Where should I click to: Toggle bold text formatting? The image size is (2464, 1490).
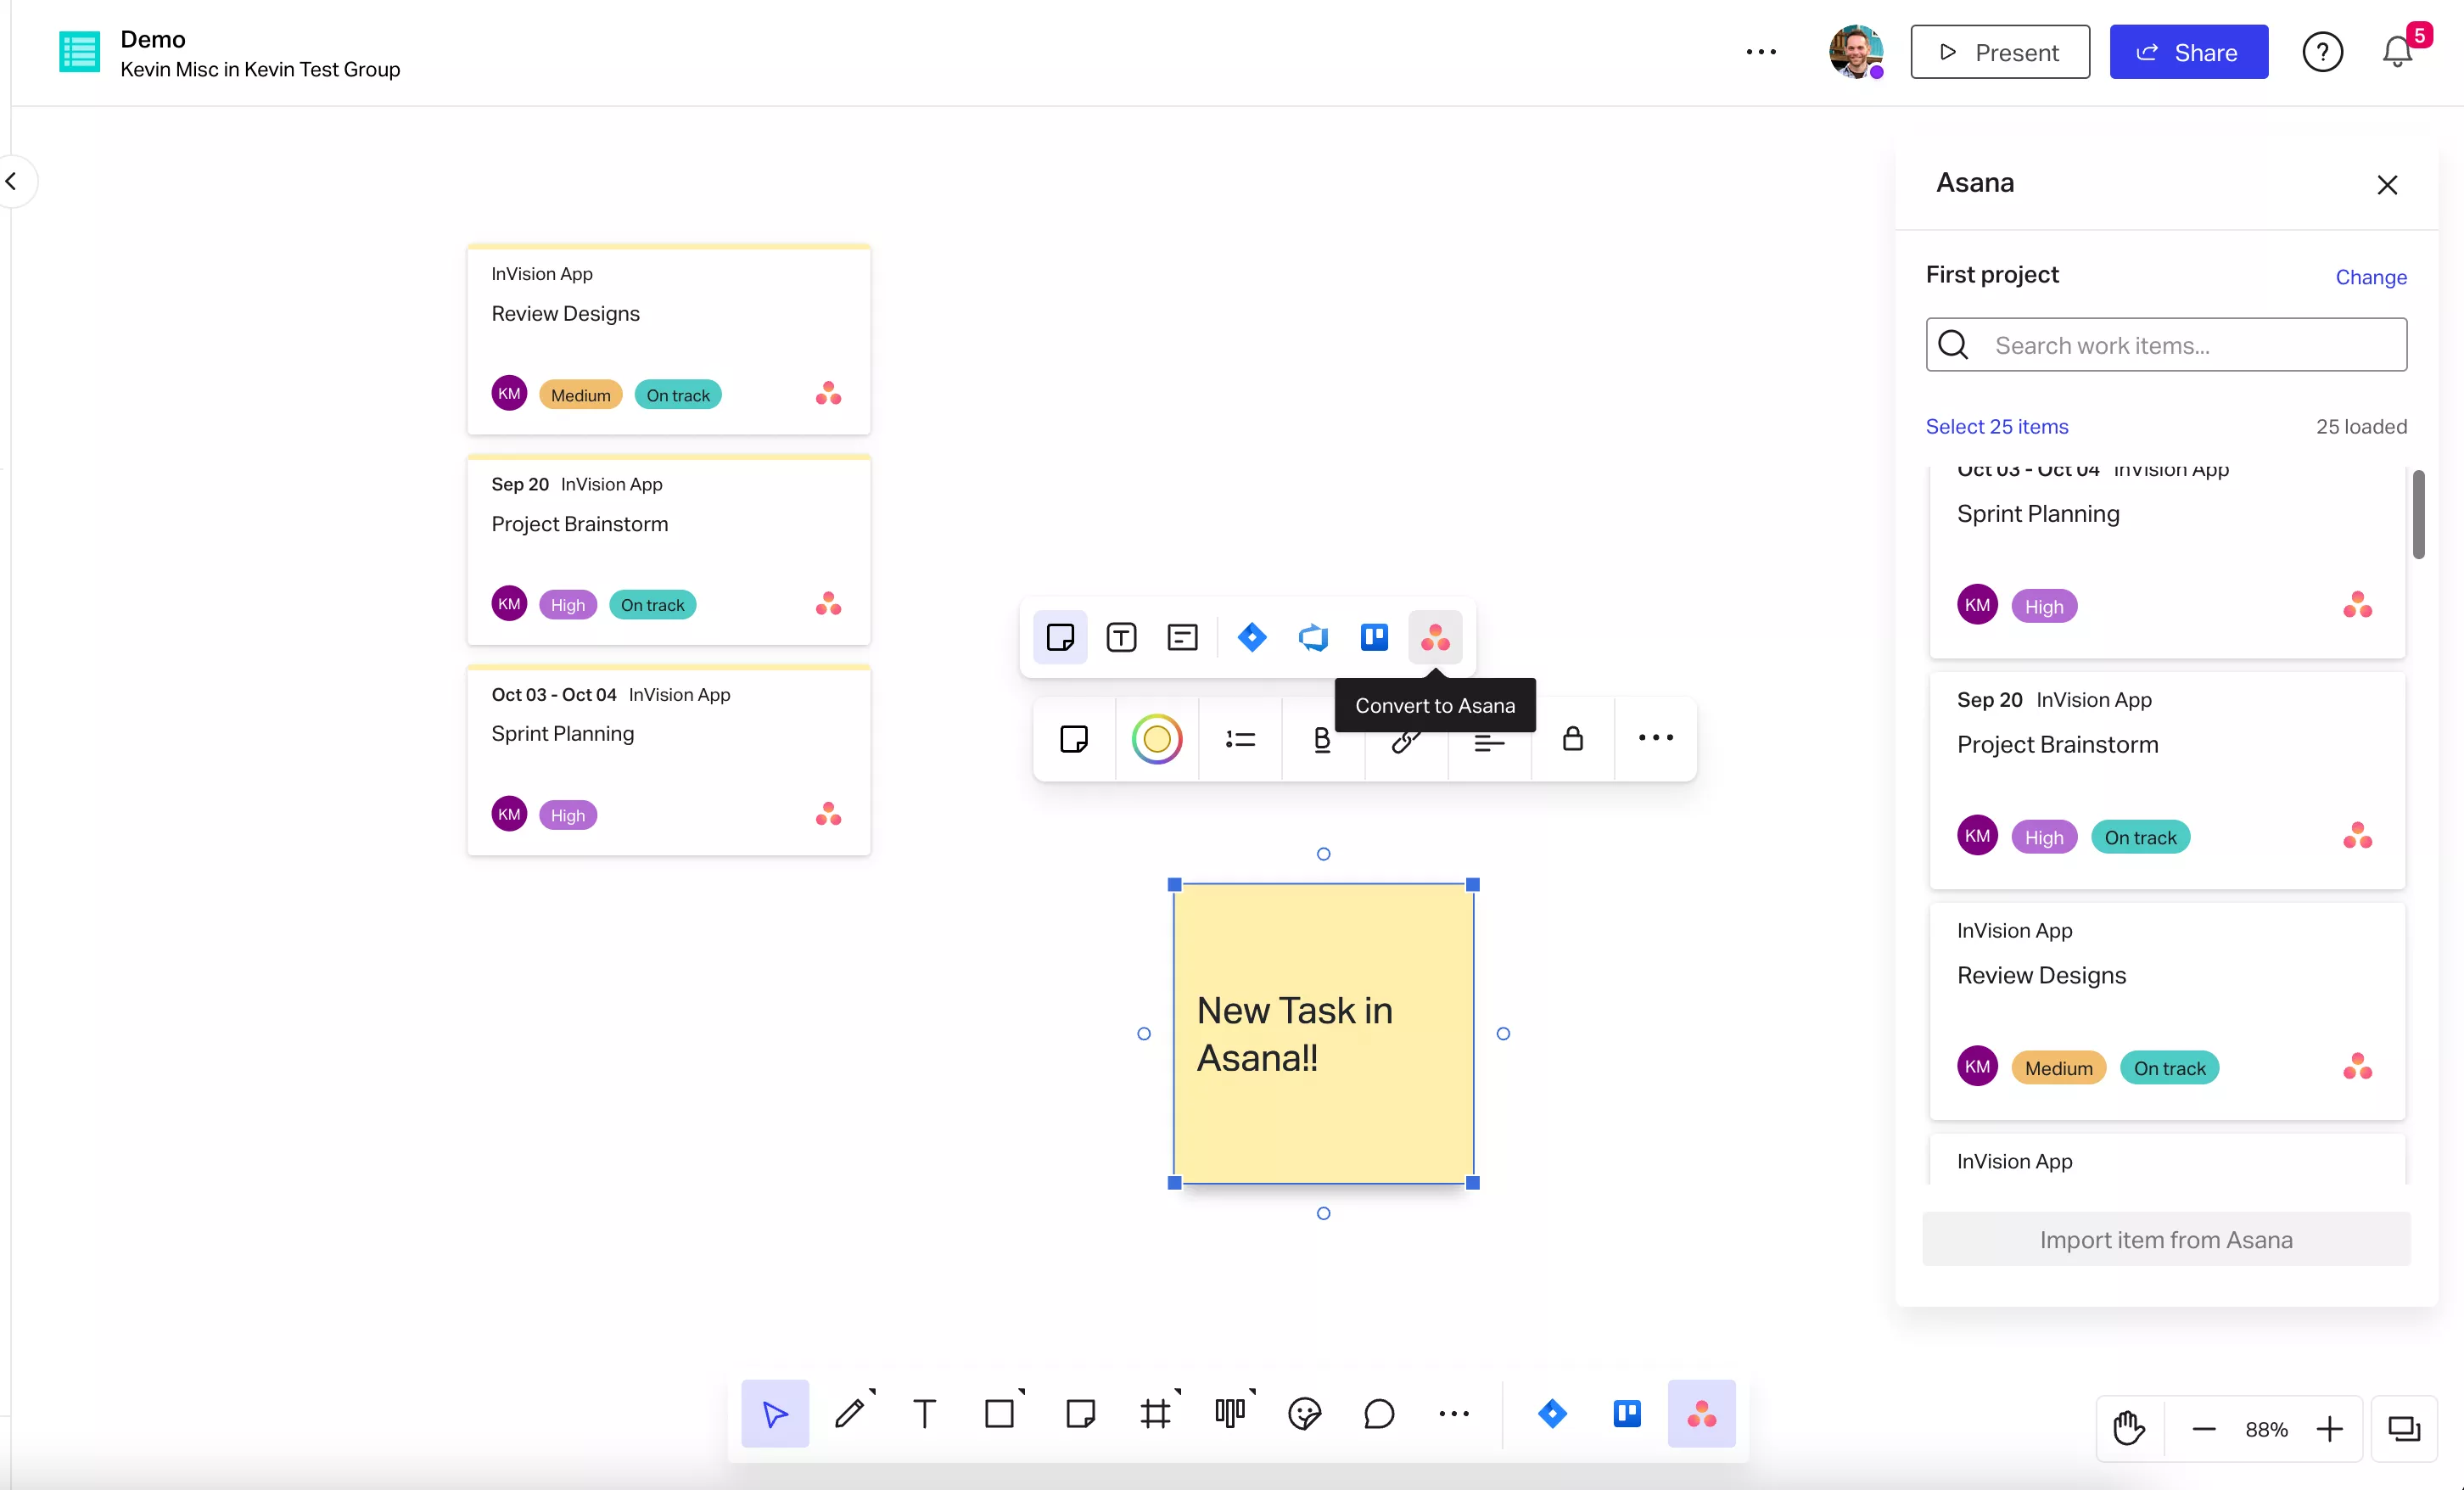(x=1322, y=739)
